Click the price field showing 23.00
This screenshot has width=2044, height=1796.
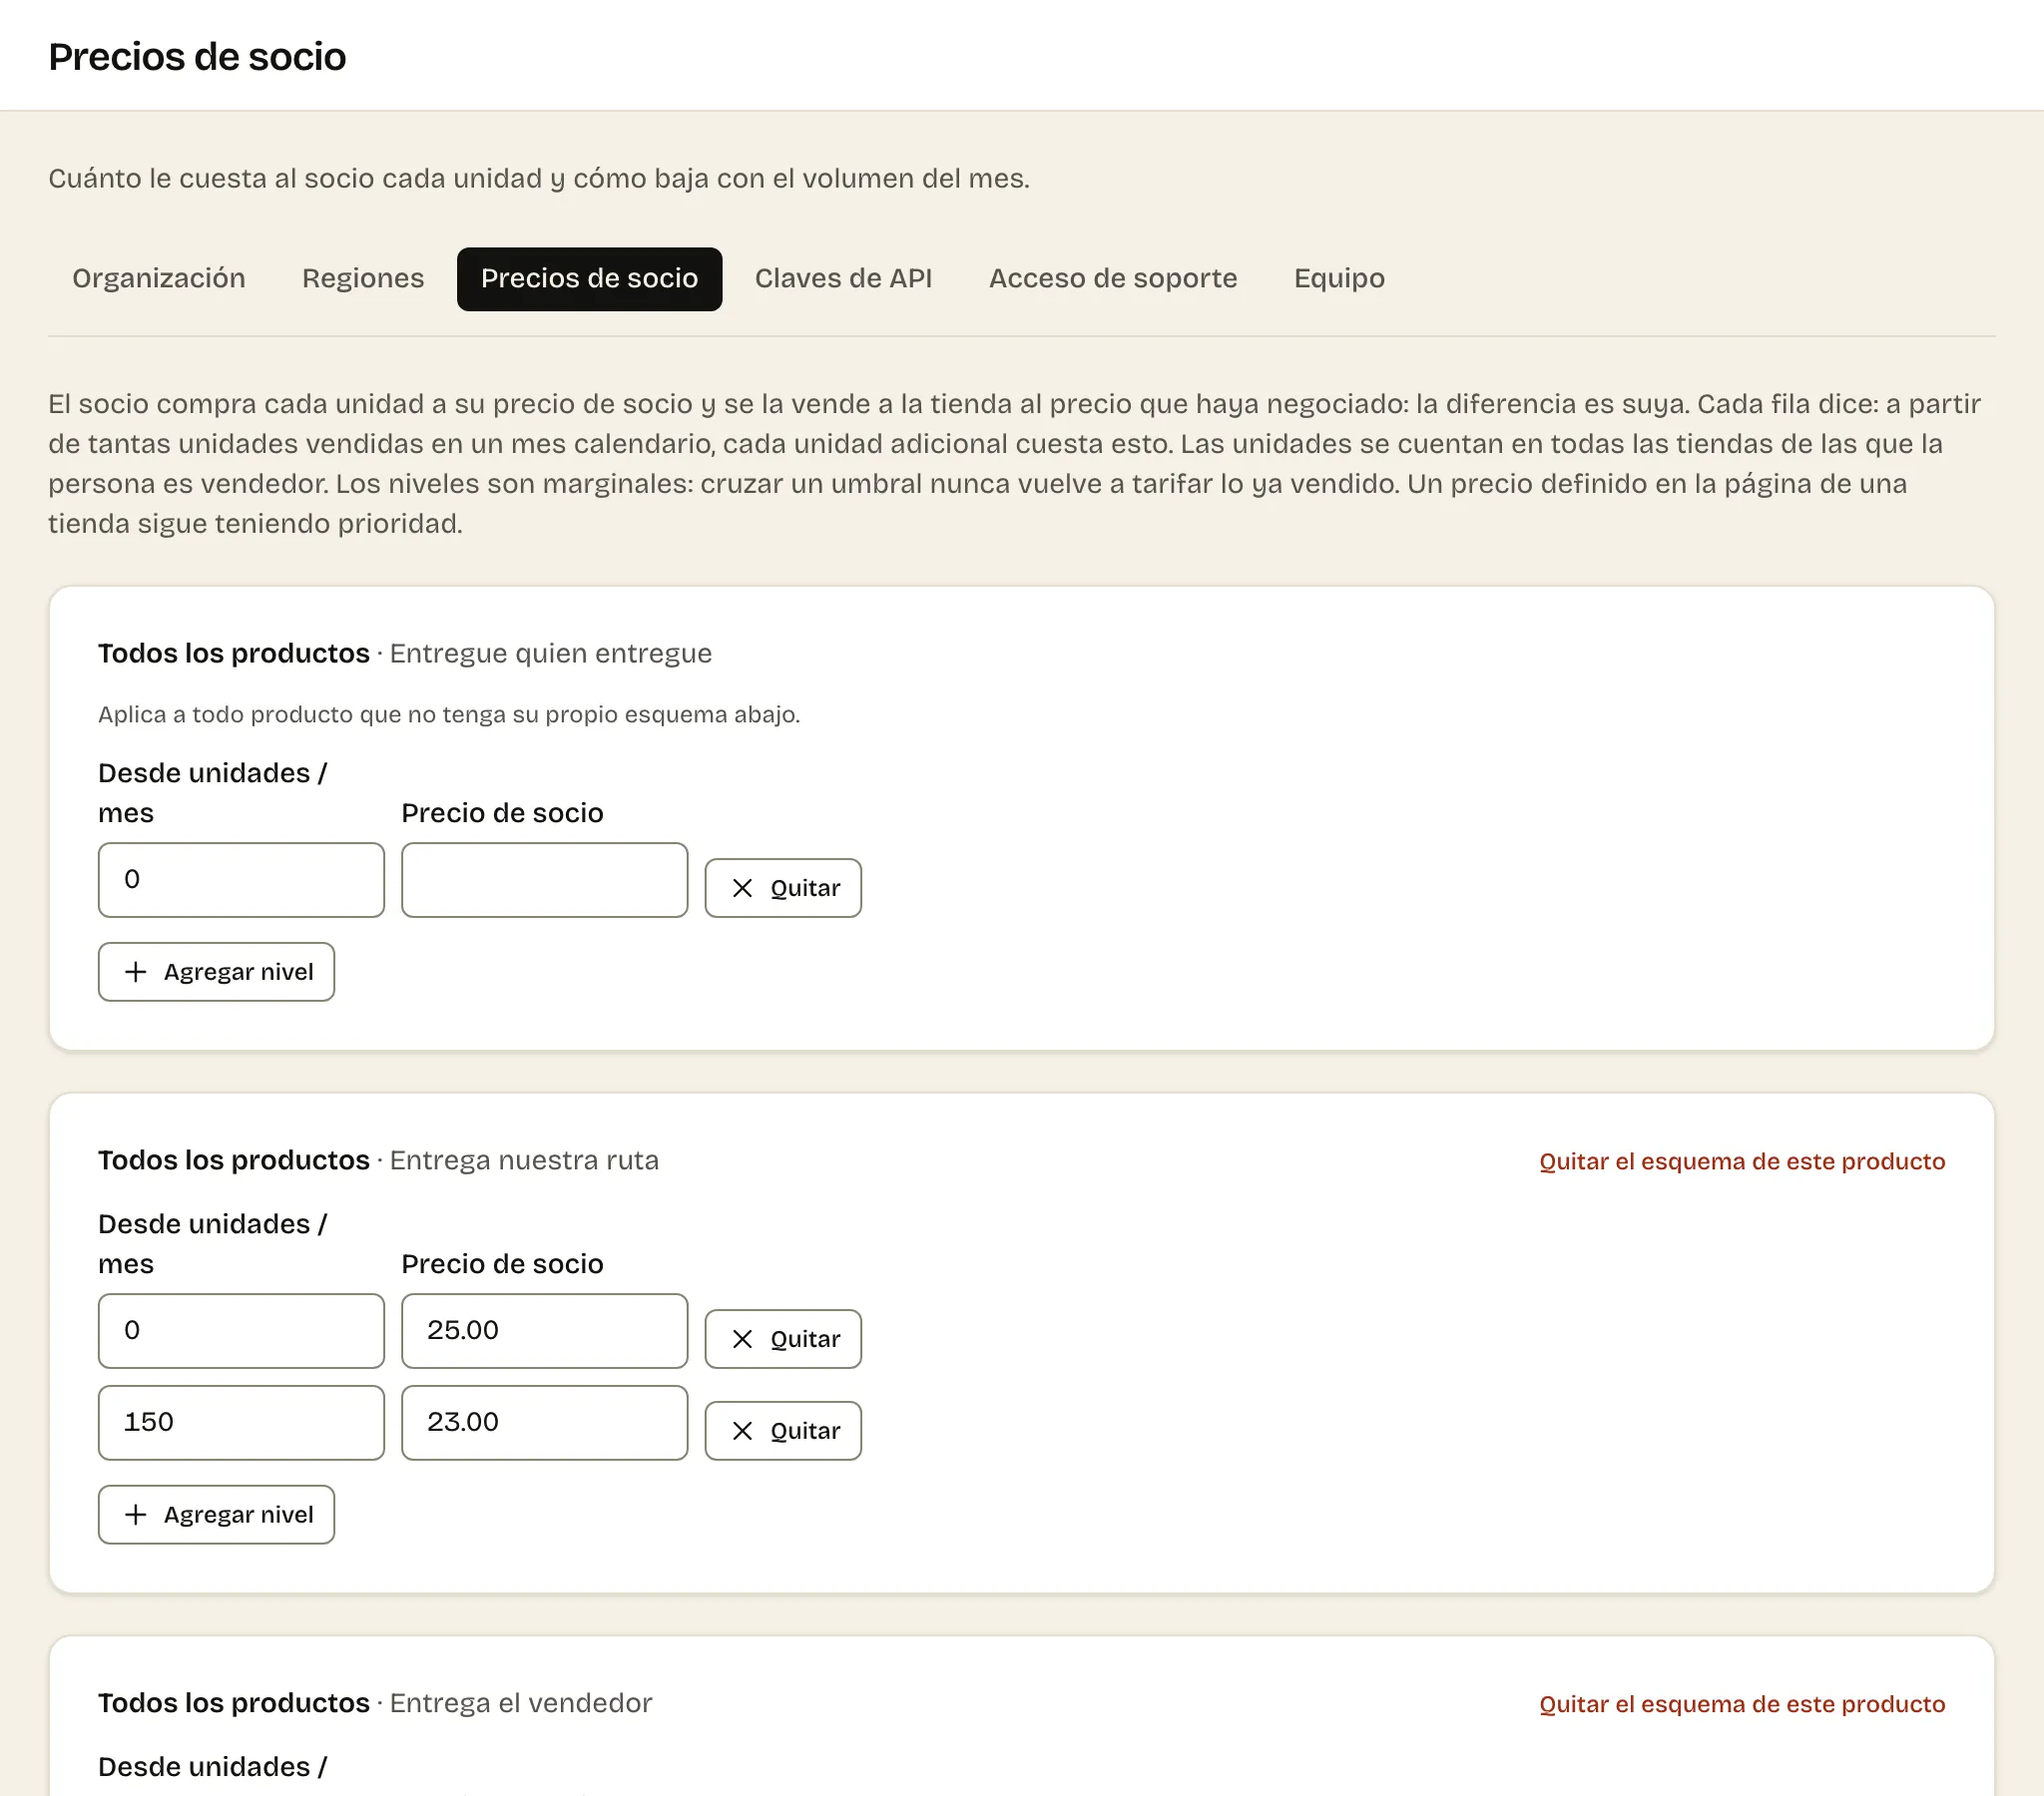(544, 1423)
